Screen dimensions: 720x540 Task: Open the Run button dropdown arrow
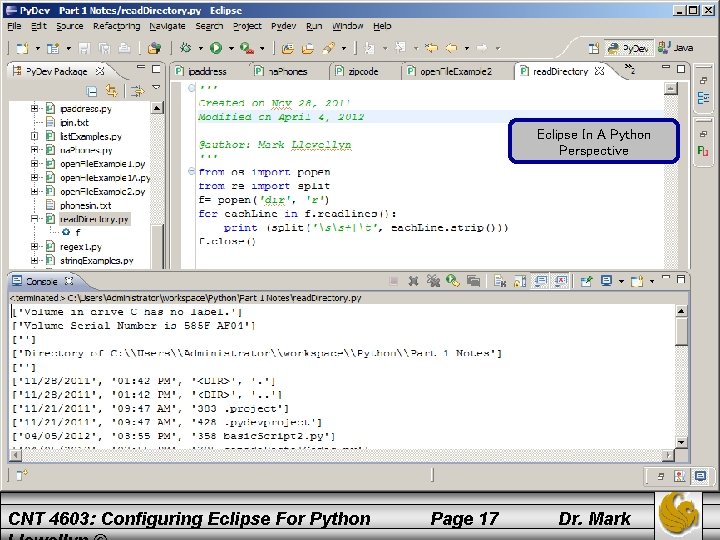pyautogui.click(x=230, y=47)
